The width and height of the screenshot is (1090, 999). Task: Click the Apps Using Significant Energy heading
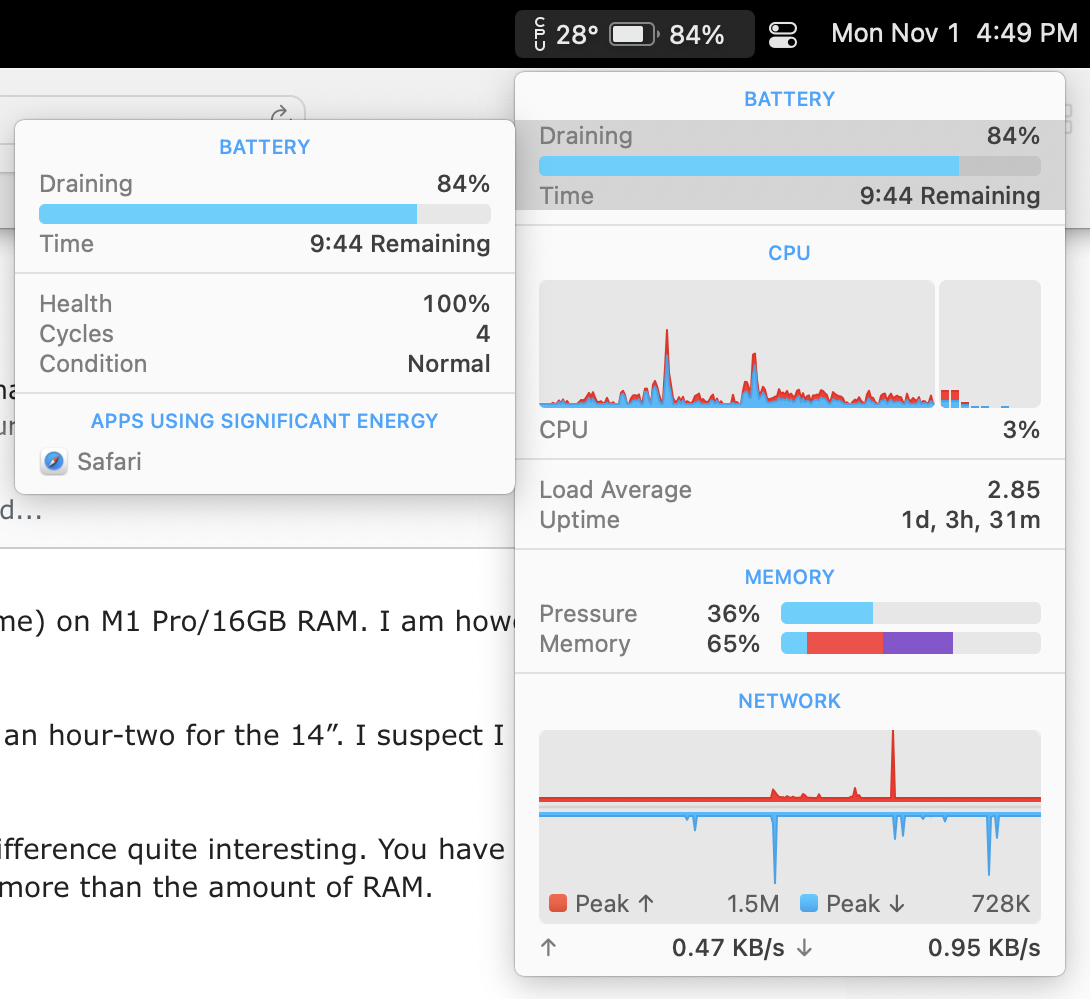pos(264,421)
